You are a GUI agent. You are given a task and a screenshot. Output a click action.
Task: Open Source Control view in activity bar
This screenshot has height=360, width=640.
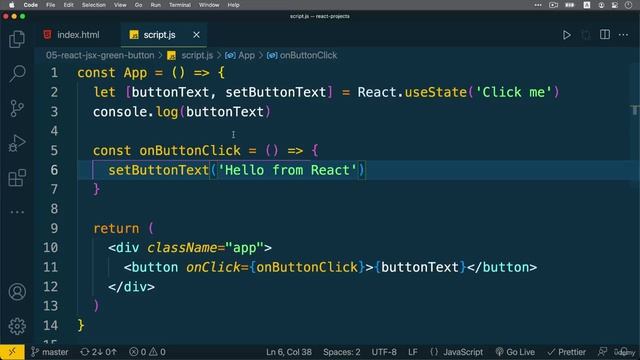coord(17,109)
